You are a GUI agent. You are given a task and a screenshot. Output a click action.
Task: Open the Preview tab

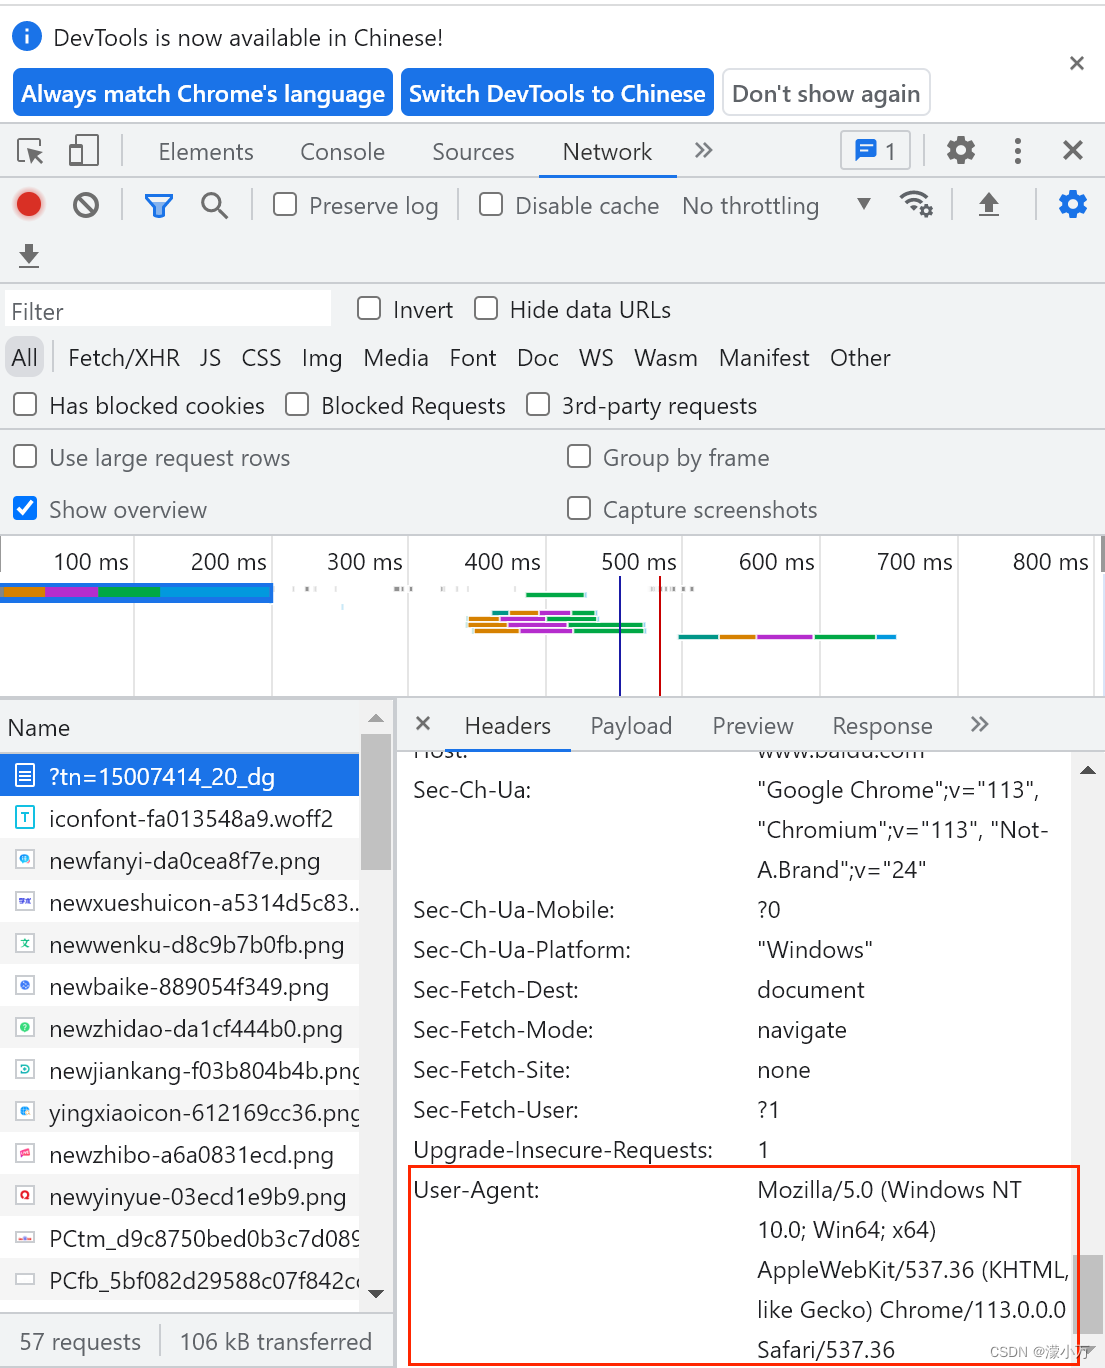point(753,726)
